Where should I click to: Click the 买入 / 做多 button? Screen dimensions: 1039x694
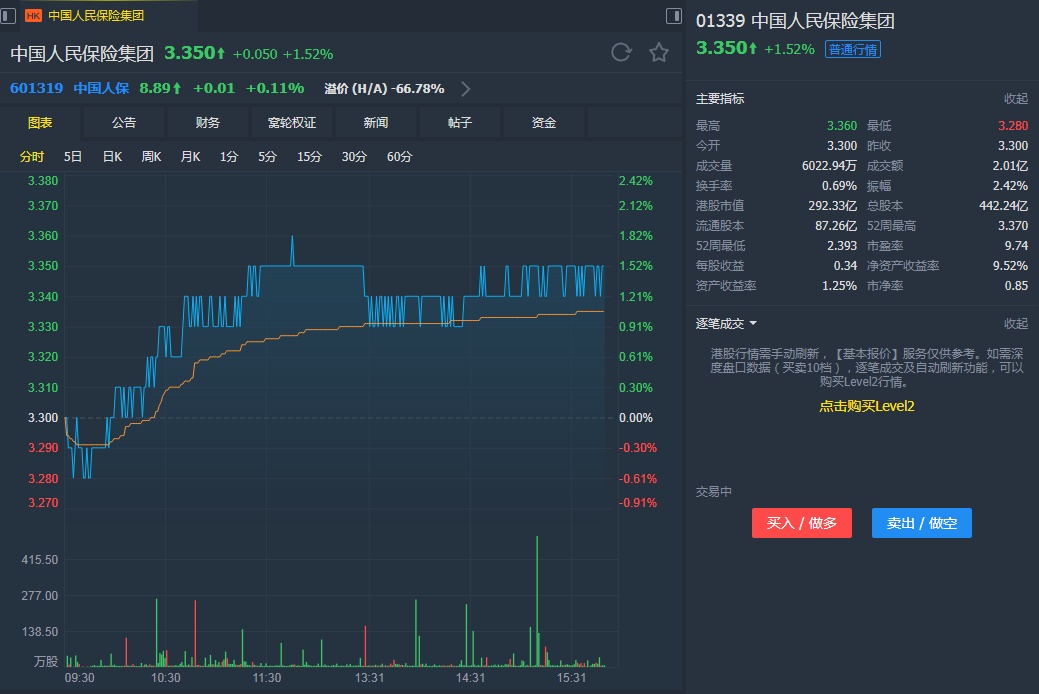pyautogui.click(x=802, y=523)
